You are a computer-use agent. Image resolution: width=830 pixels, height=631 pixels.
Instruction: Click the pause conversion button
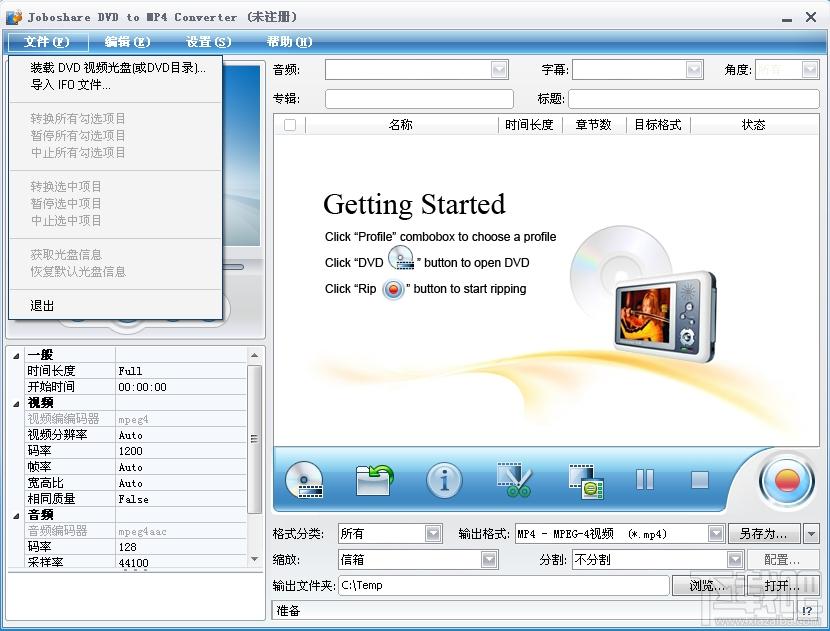(644, 480)
